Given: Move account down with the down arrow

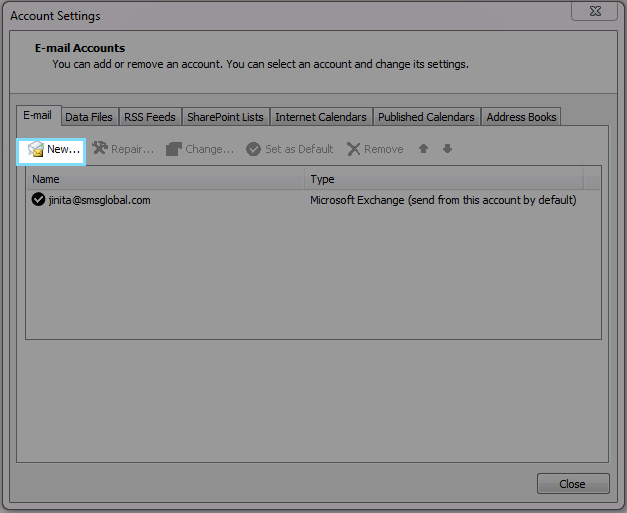Looking at the screenshot, I should (447, 149).
